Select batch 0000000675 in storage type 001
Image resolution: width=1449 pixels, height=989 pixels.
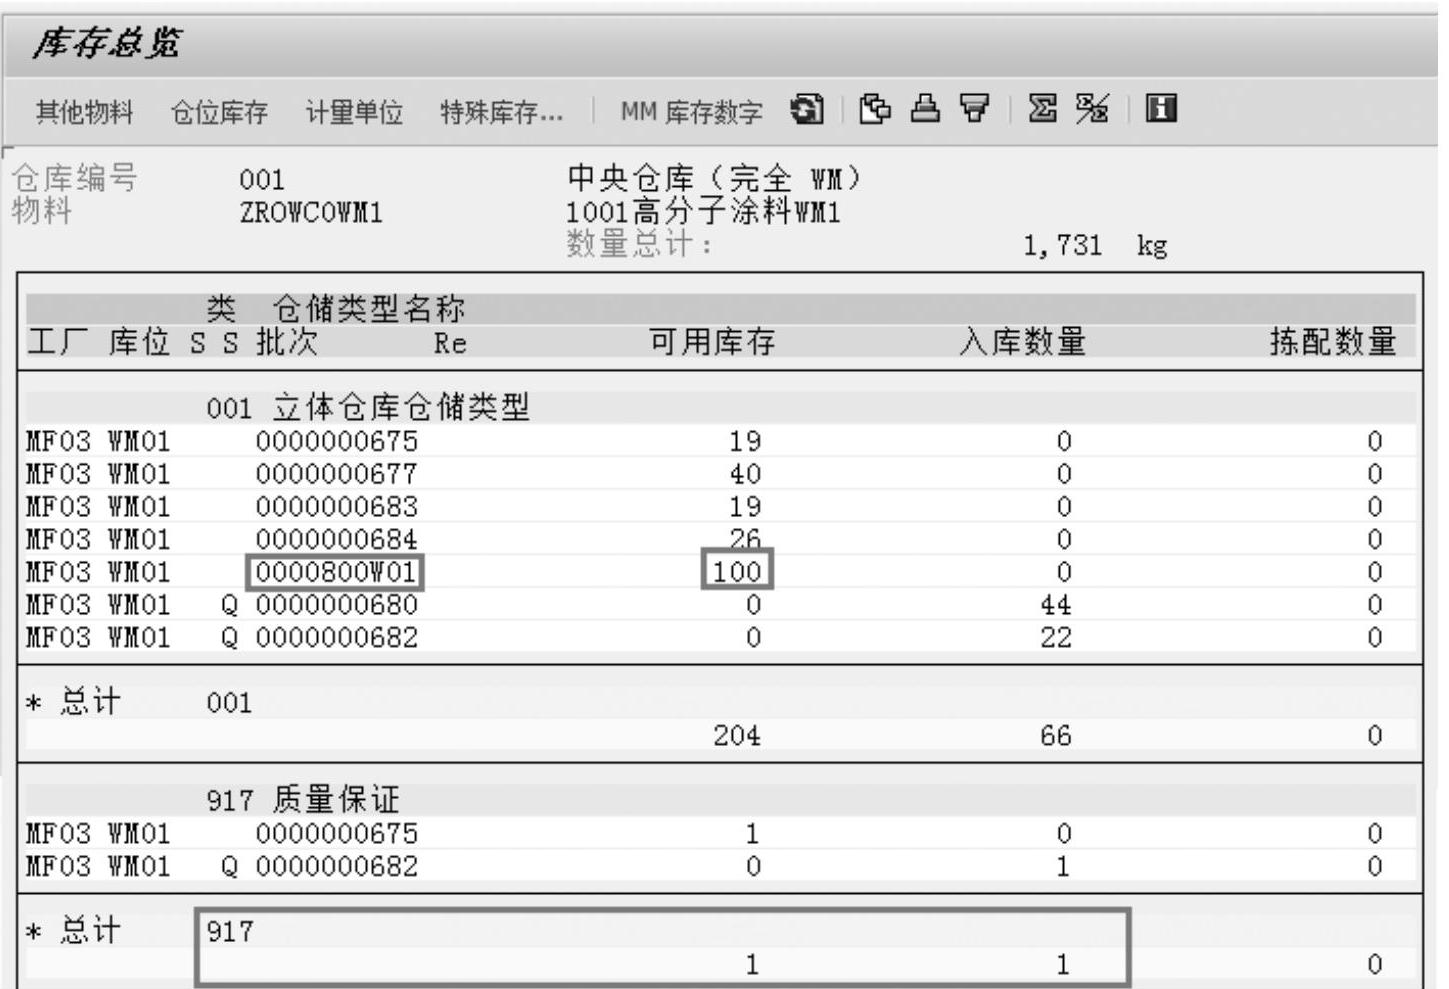(337, 441)
